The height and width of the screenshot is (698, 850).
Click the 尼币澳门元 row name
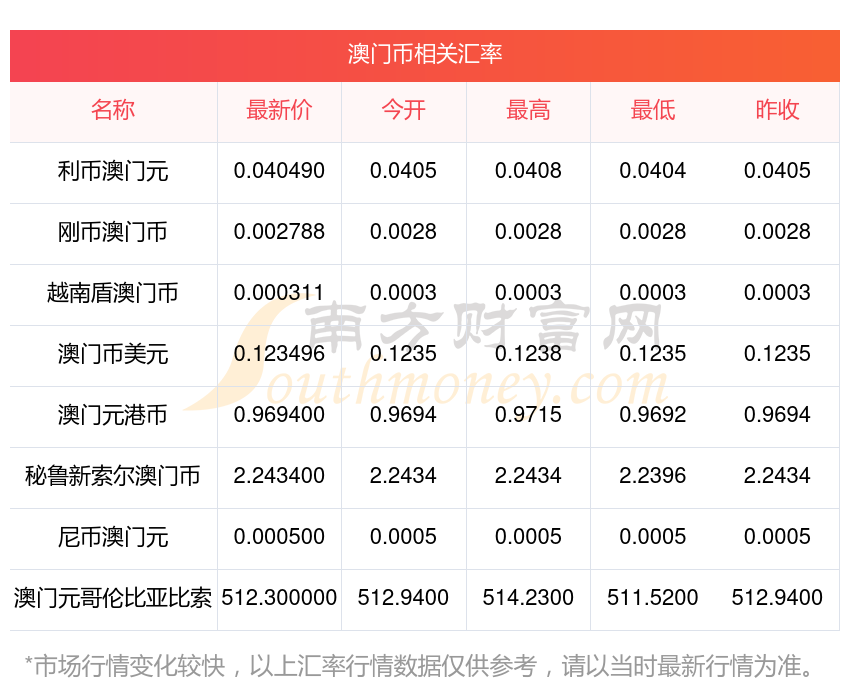(113, 537)
